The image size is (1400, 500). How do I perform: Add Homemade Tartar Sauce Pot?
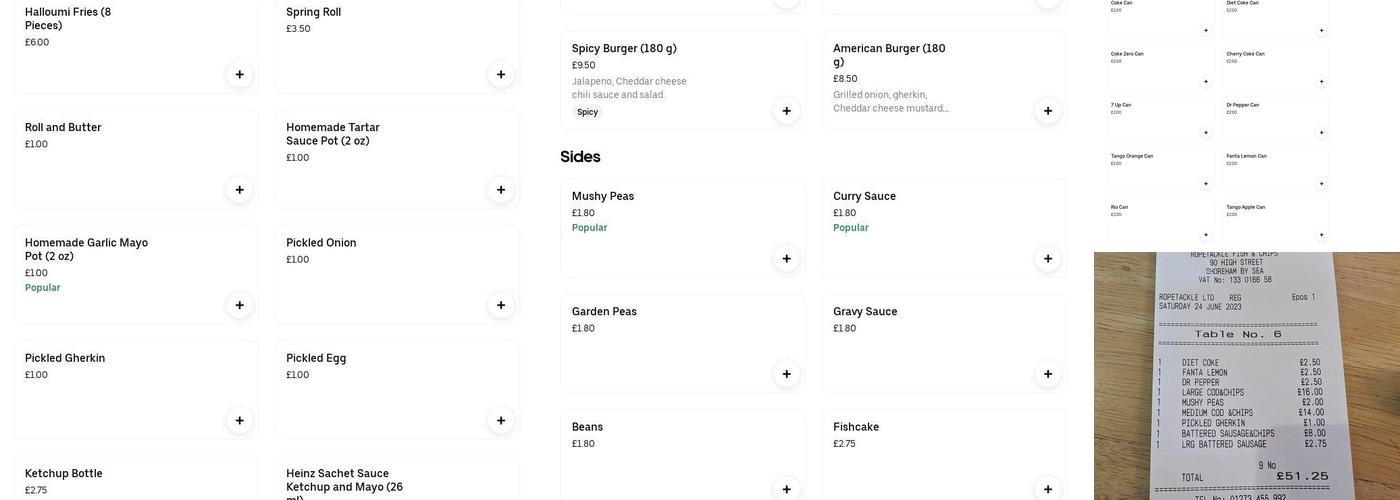click(x=501, y=190)
